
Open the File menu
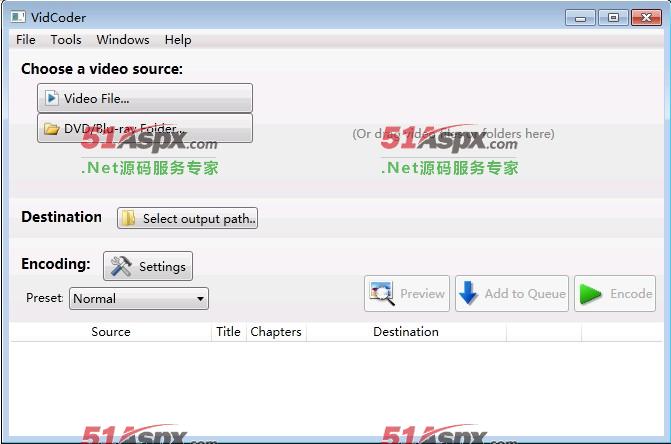(26, 40)
